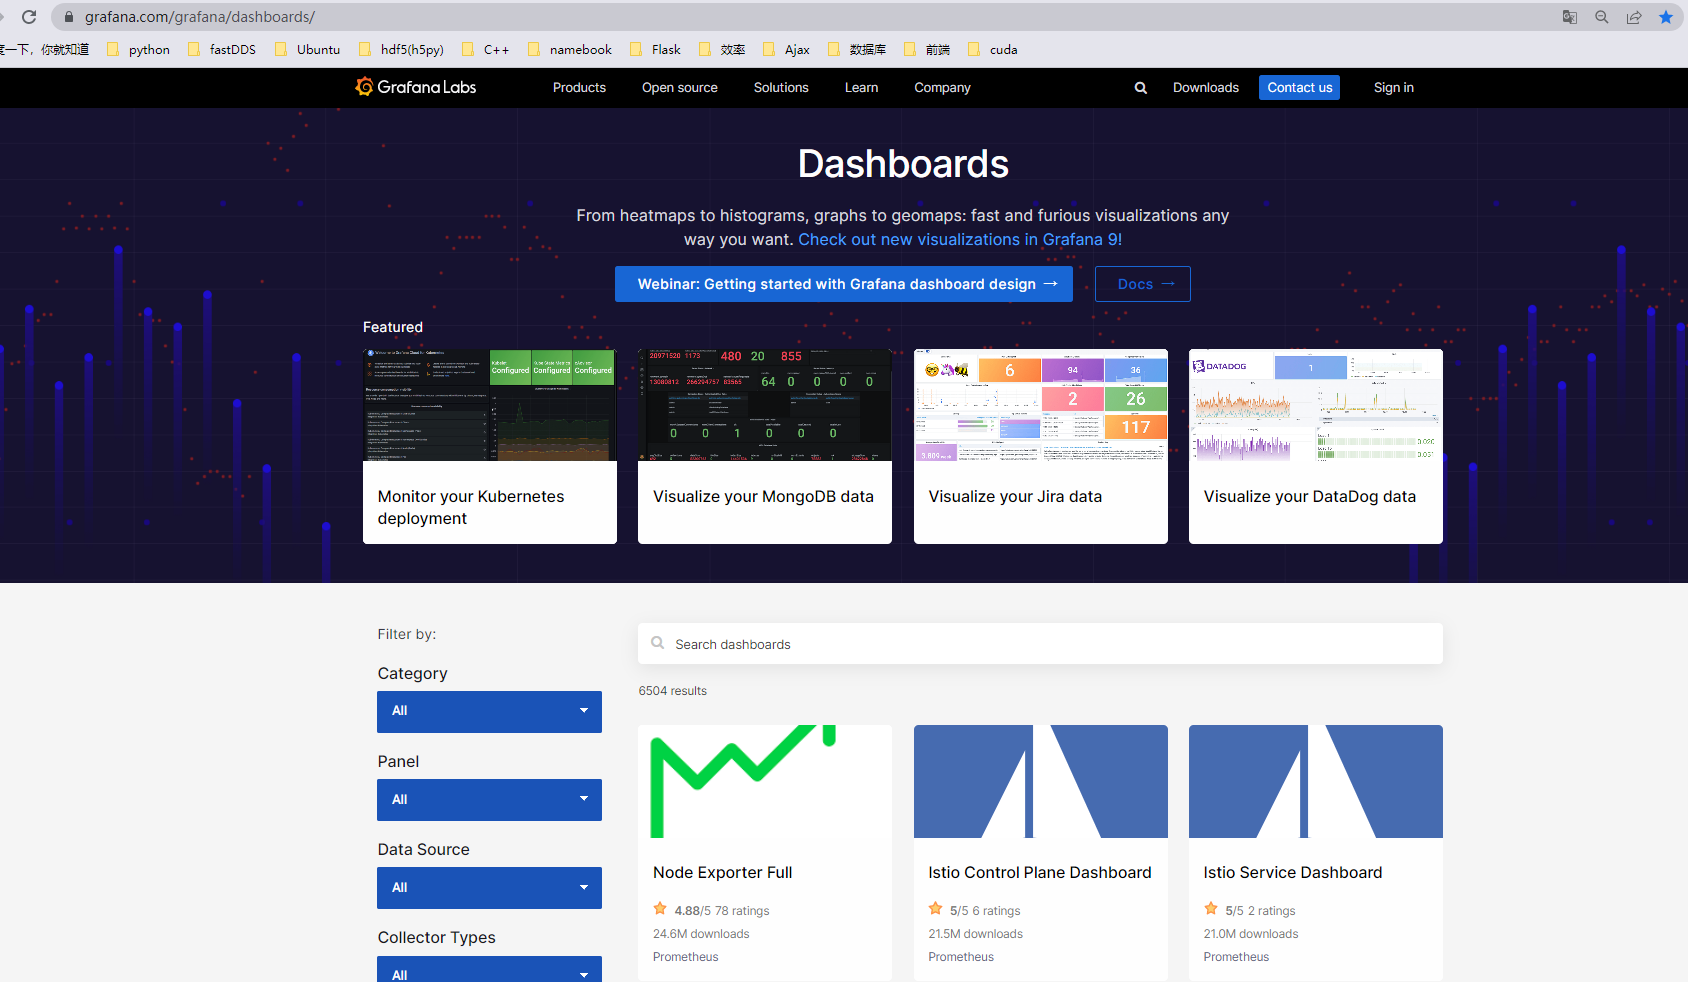
Task: Click the share page icon in address bar
Action: click(x=1633, y=17)
